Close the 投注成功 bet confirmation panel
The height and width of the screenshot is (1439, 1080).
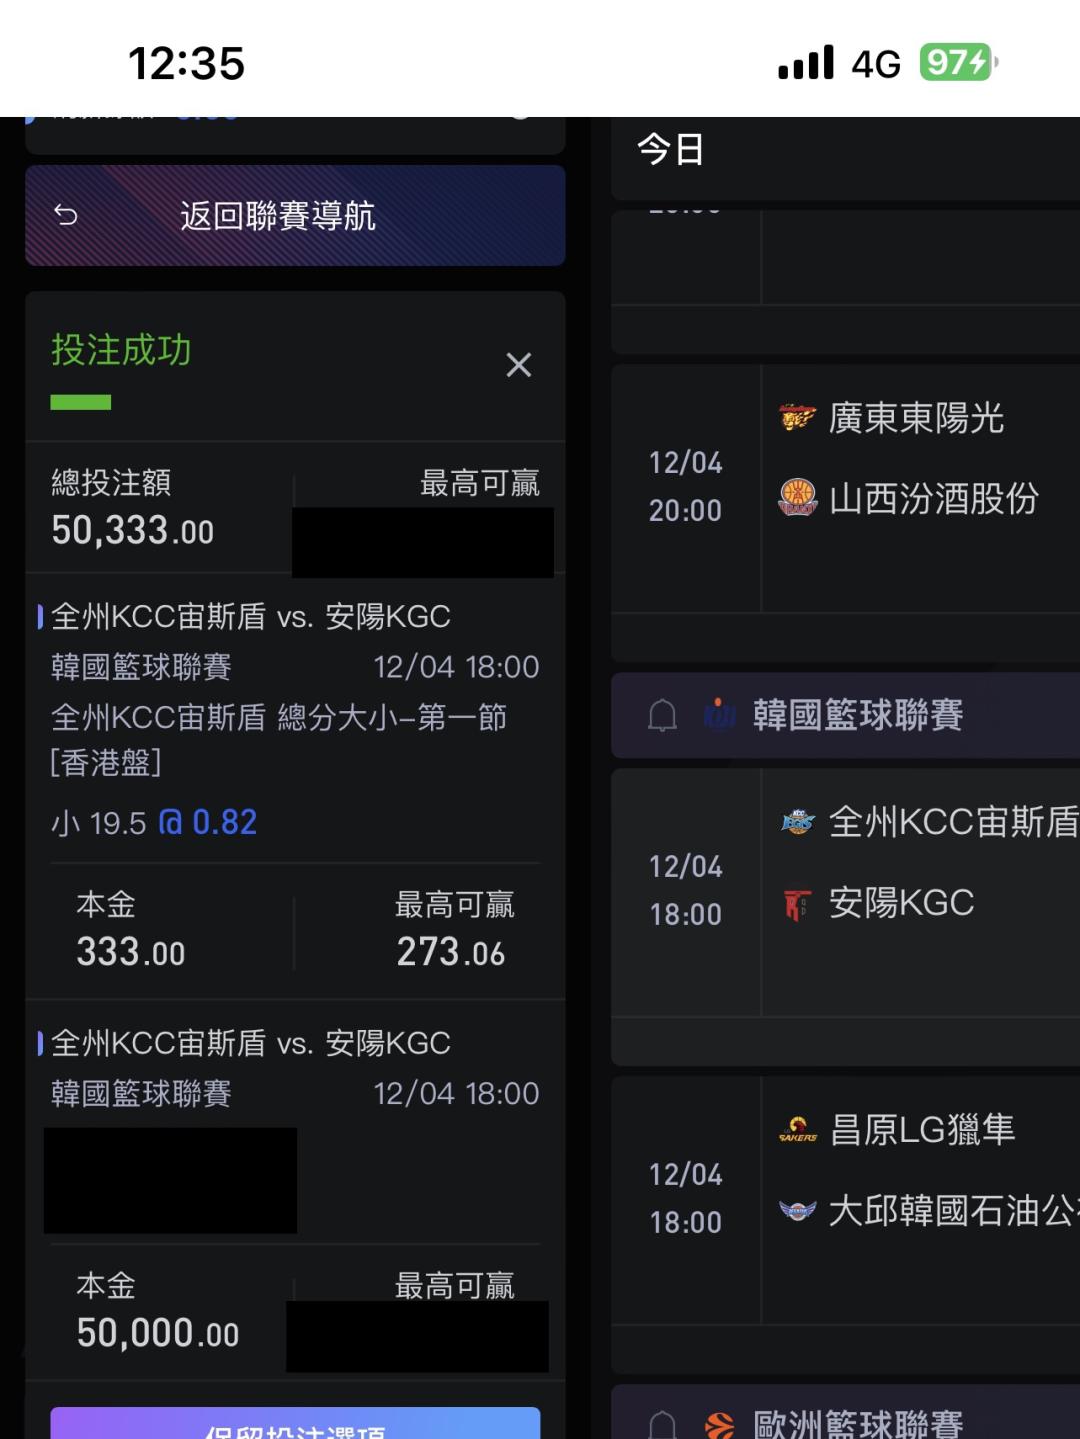518,365
